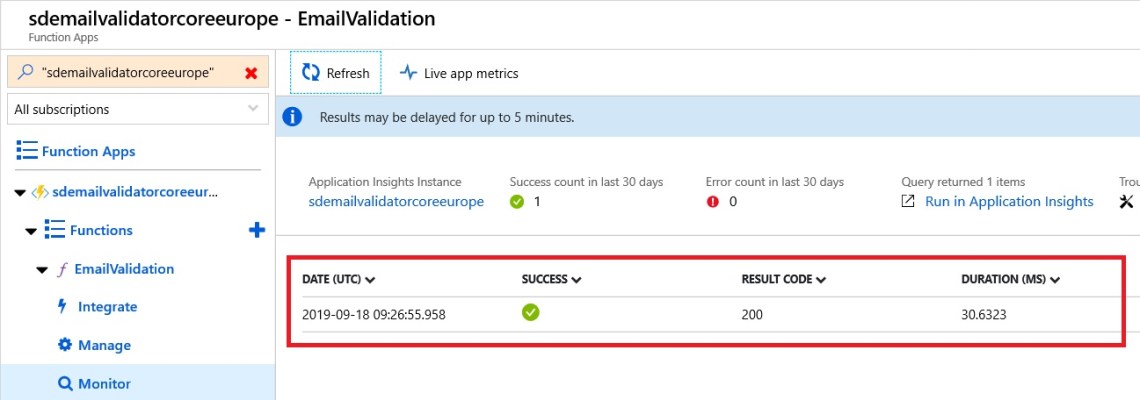Image resolution: width=1140 pixels, height=400 pixels.
Task: Select Integrate under EmailValidation
Action: 107,307
